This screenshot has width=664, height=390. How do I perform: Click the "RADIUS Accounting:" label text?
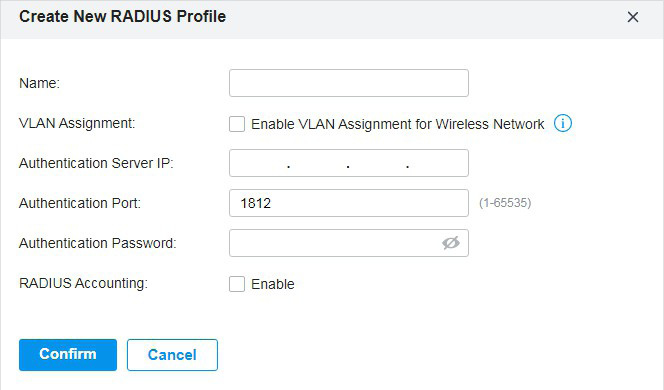83,283
